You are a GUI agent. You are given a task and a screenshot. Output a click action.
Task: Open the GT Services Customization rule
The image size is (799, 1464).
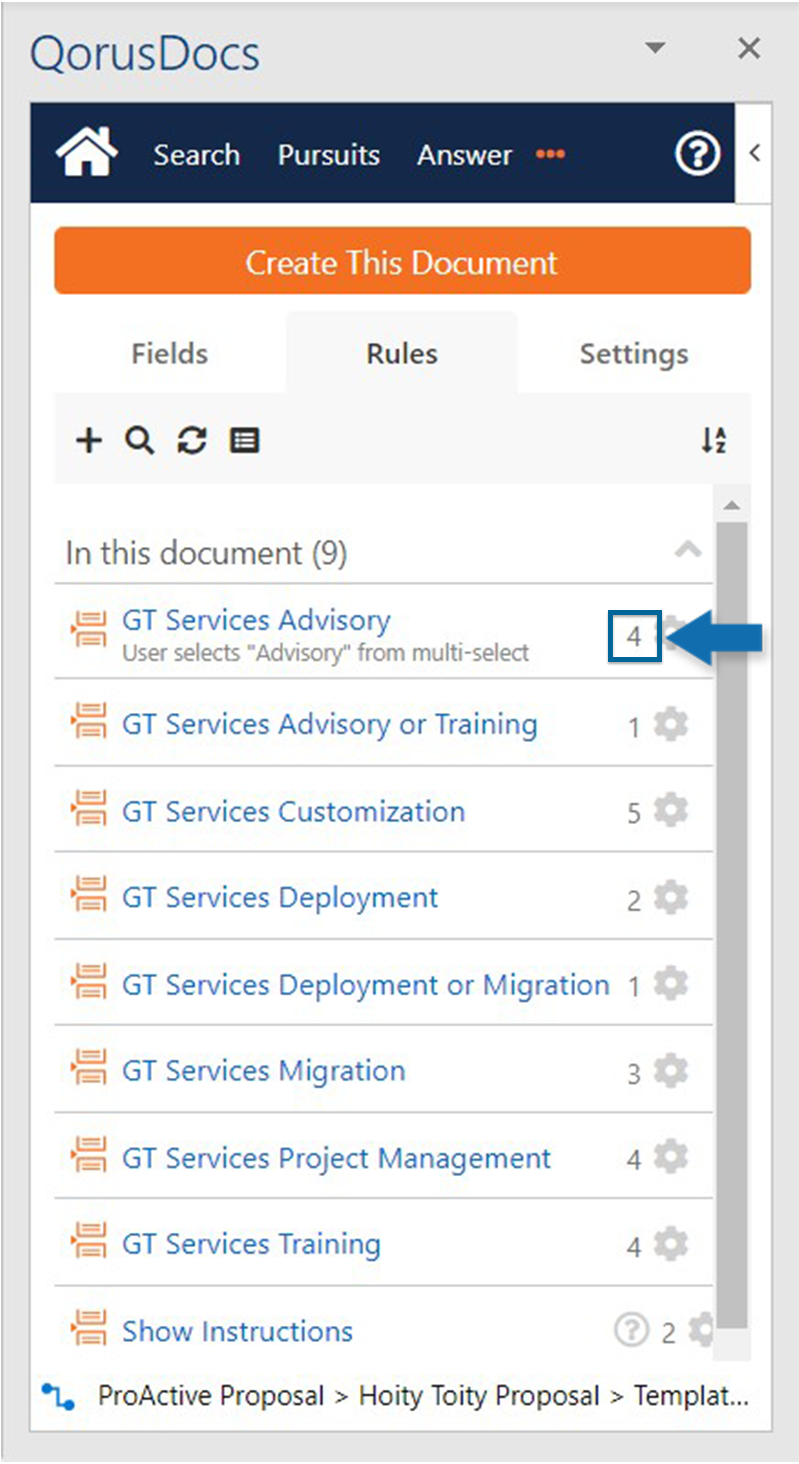[294, 811]
